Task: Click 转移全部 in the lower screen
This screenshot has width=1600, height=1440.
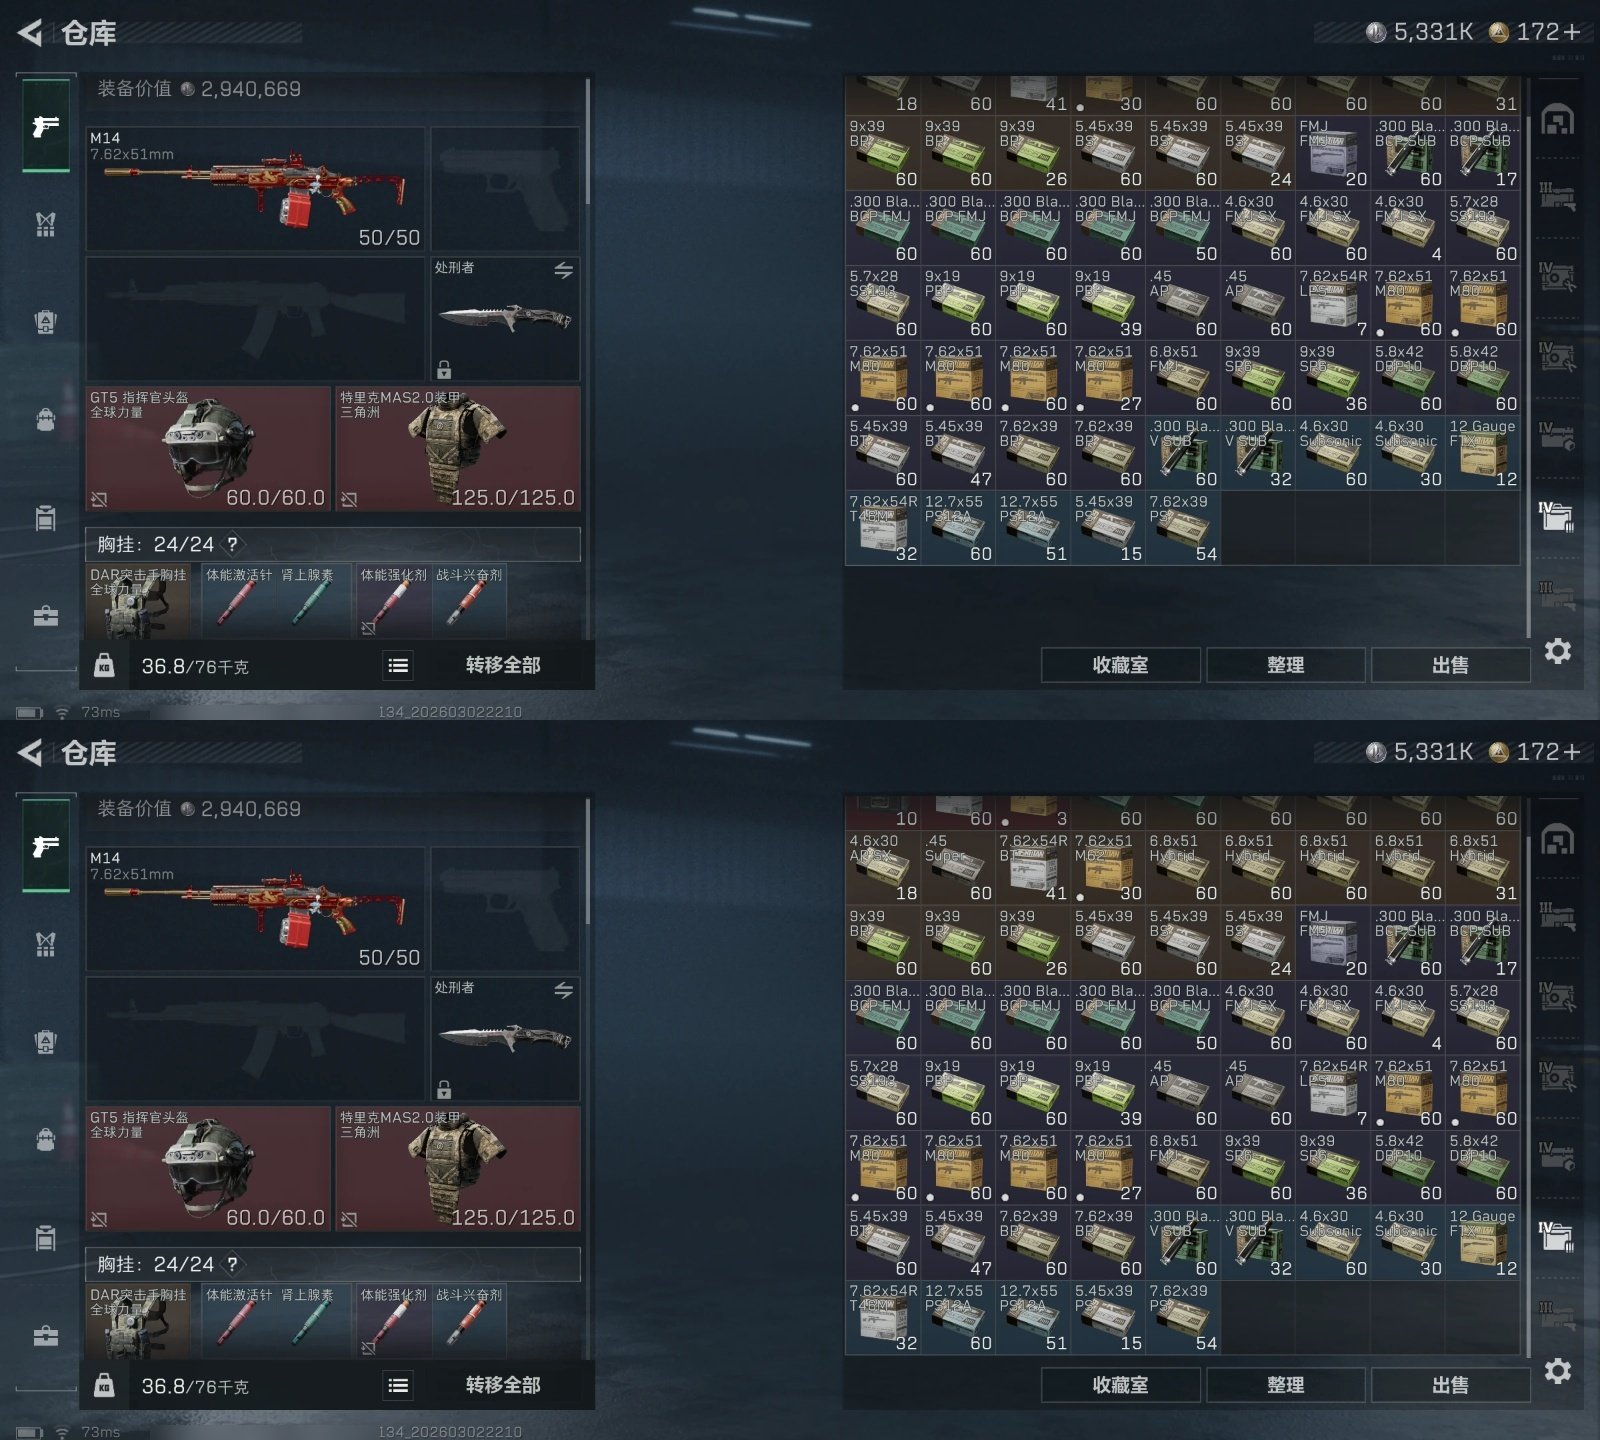Action: tap(503, 1385)
